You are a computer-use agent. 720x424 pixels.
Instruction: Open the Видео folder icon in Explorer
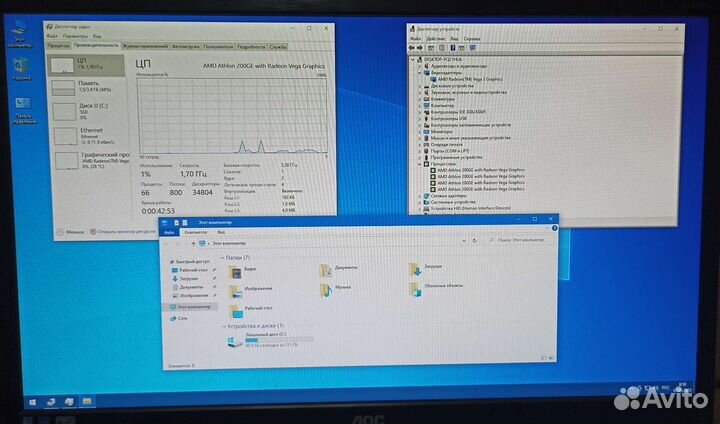coord(236,269)
